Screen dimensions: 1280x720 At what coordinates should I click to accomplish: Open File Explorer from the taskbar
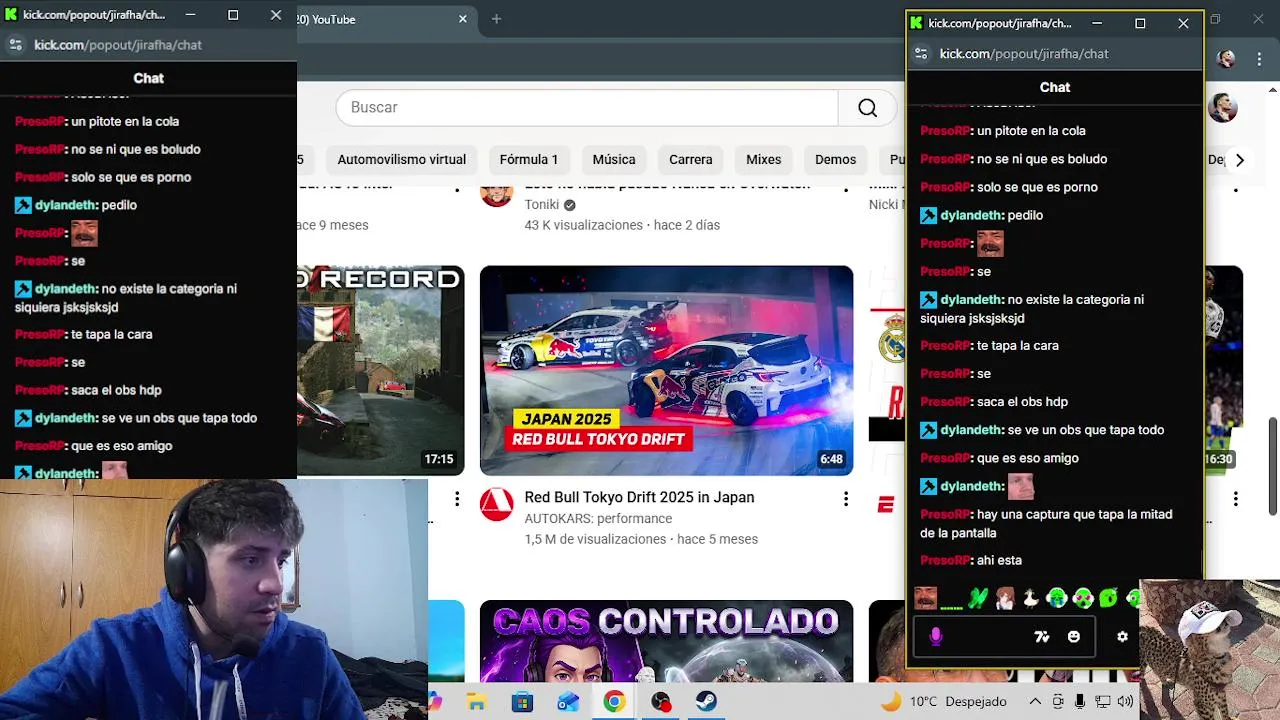point(476,702)
